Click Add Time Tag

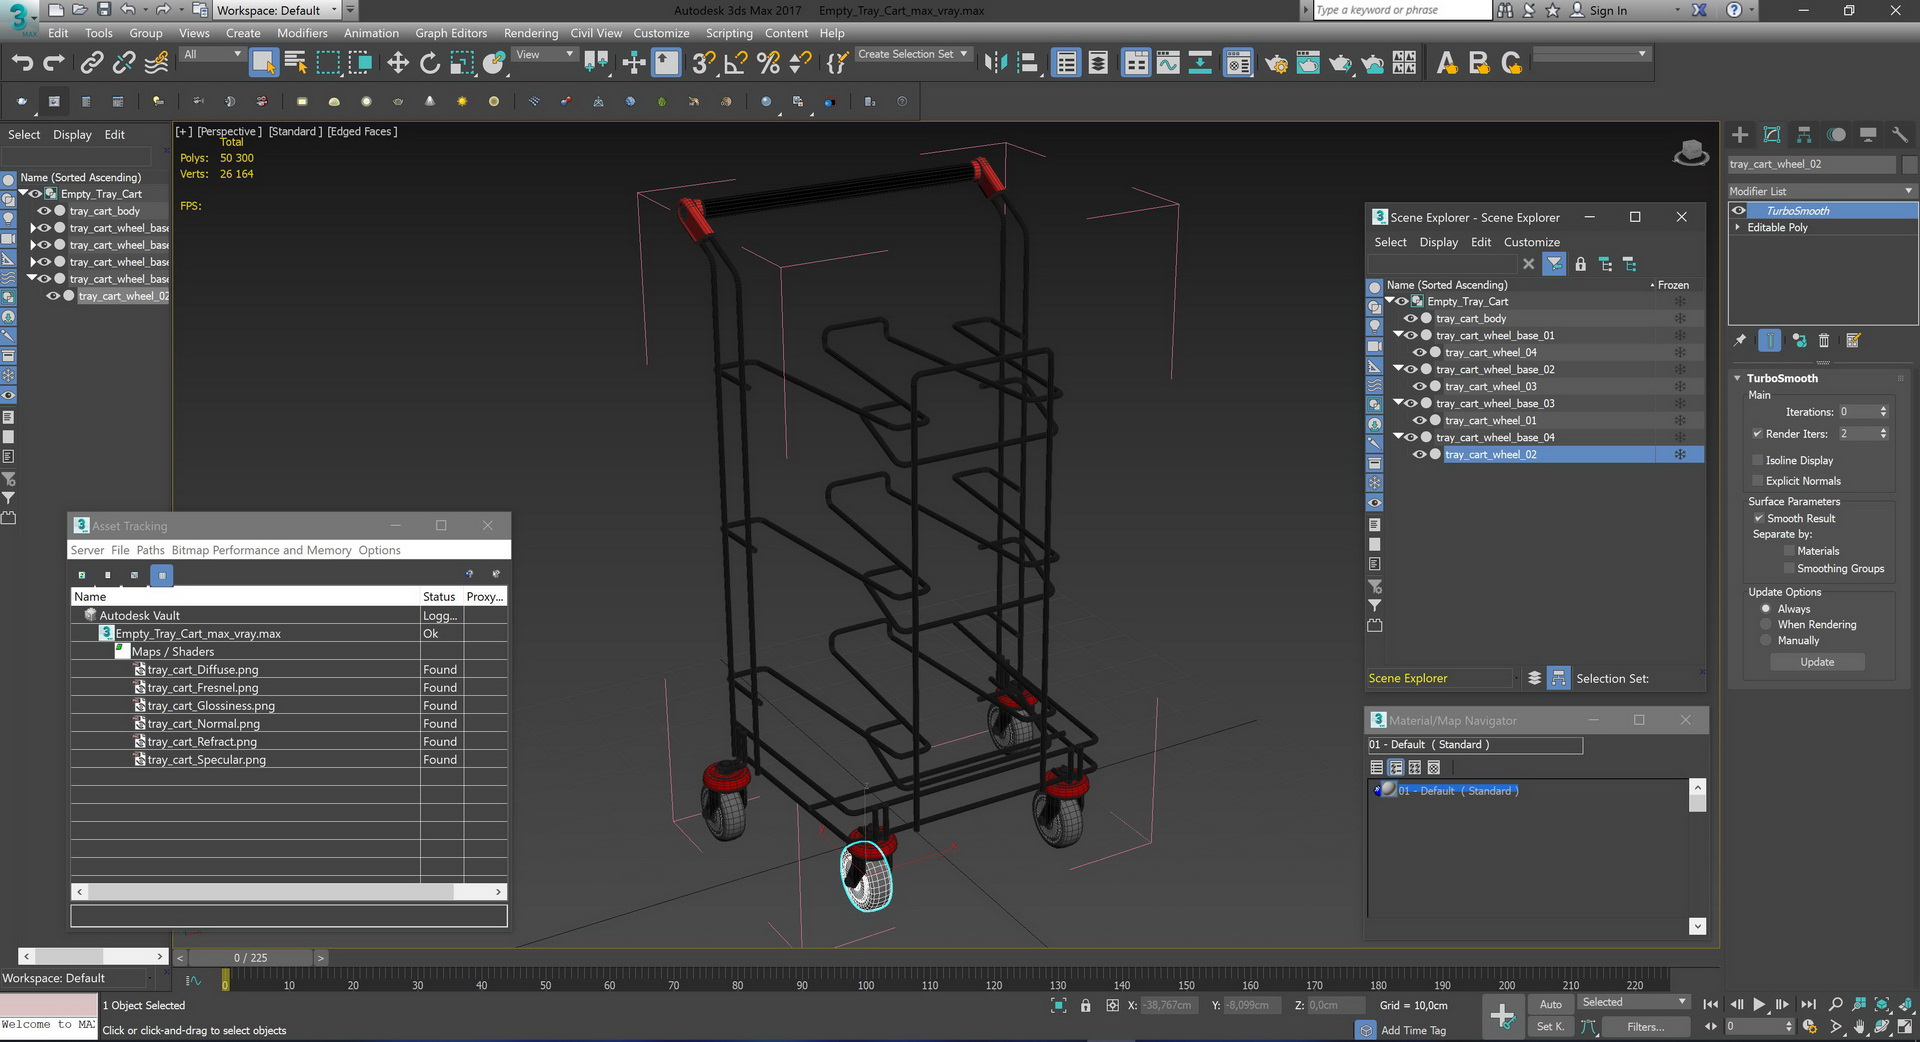1413,1030
